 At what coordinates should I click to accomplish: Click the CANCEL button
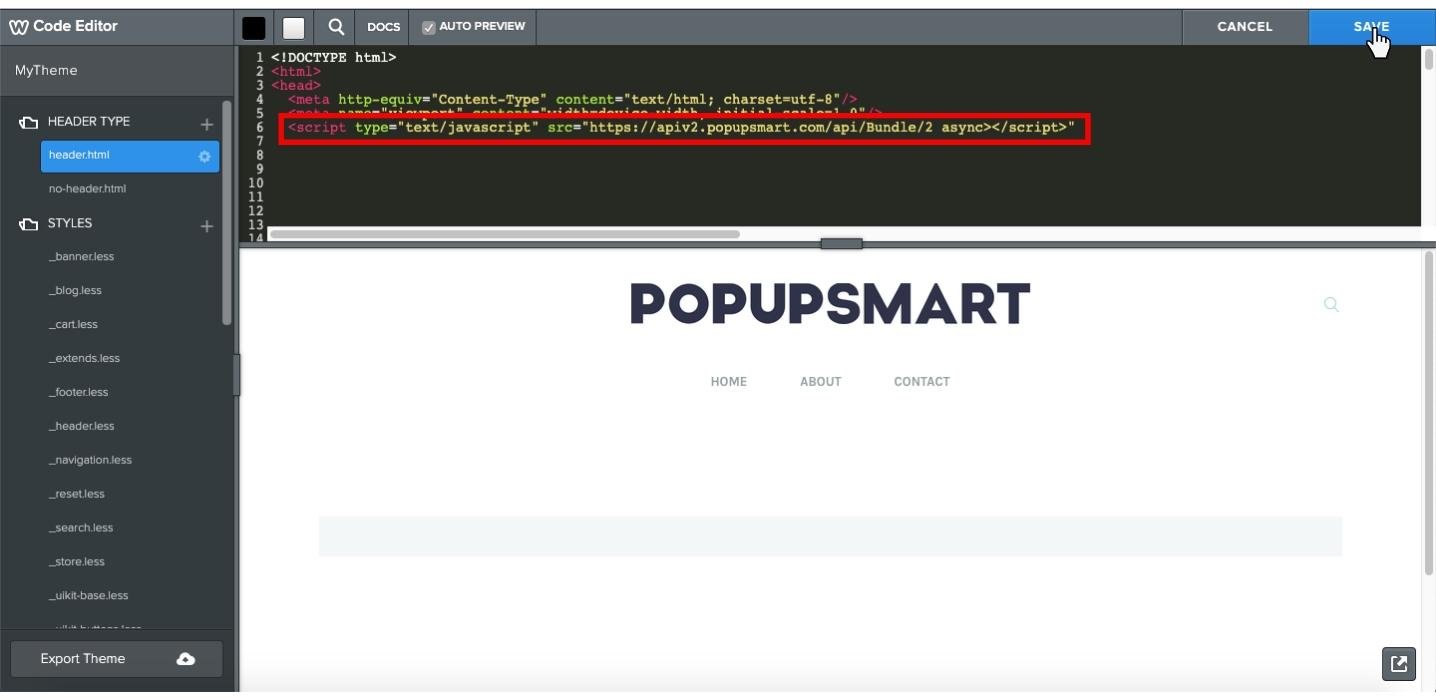1244,27
